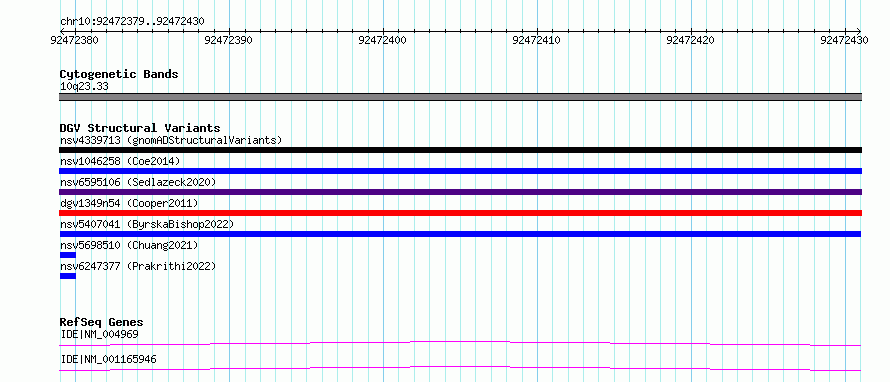The height and width of the screenshot is (382, 890).
Task: Open the nsv5407041 (ByrskaBishop2022) label
Action: [x=147, y=224]
